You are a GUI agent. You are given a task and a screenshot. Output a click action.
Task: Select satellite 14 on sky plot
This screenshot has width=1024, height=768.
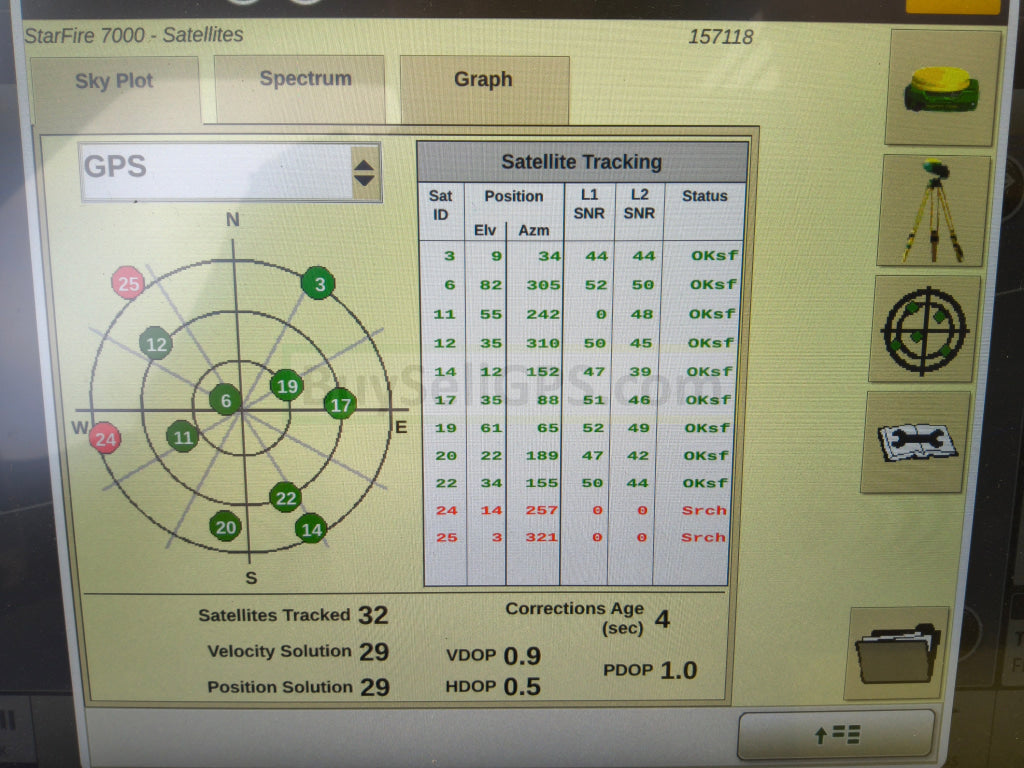pyautogui.click(x=311, y=528)
